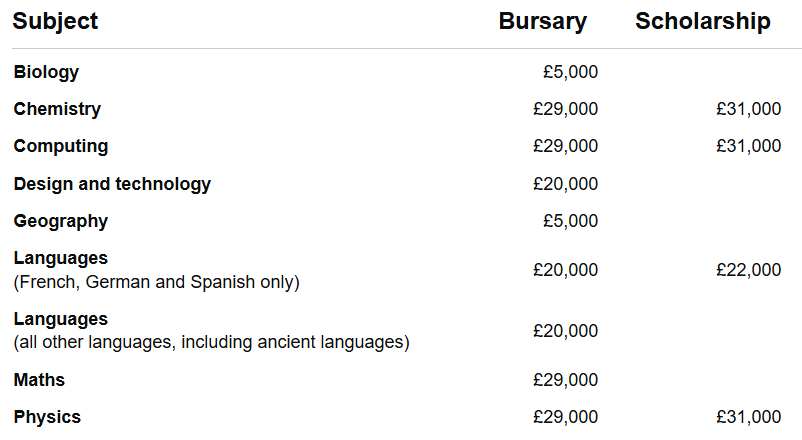This screenshot has height=440, width=802.
Task: Select the Physics subject label
Action: pyautogui.click(x=47, y=417)
